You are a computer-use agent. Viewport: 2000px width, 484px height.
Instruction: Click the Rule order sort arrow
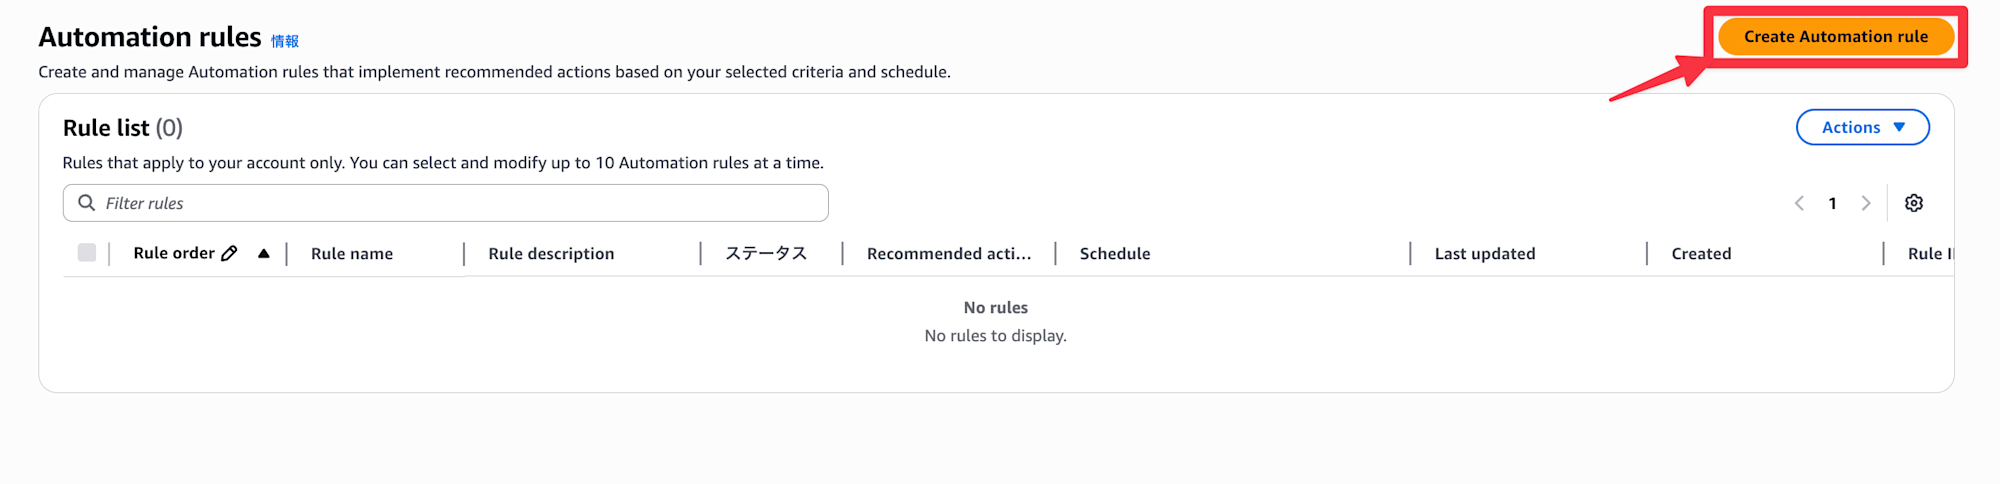[263, 254]
